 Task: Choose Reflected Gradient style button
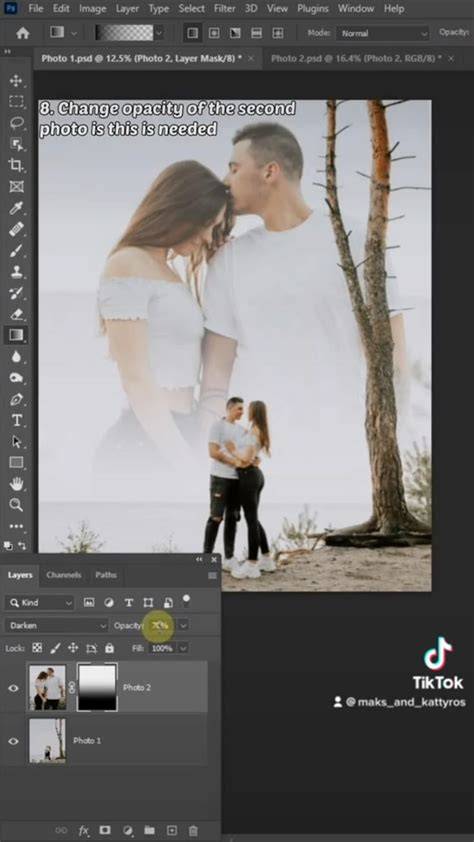click(x=257, y=33)
